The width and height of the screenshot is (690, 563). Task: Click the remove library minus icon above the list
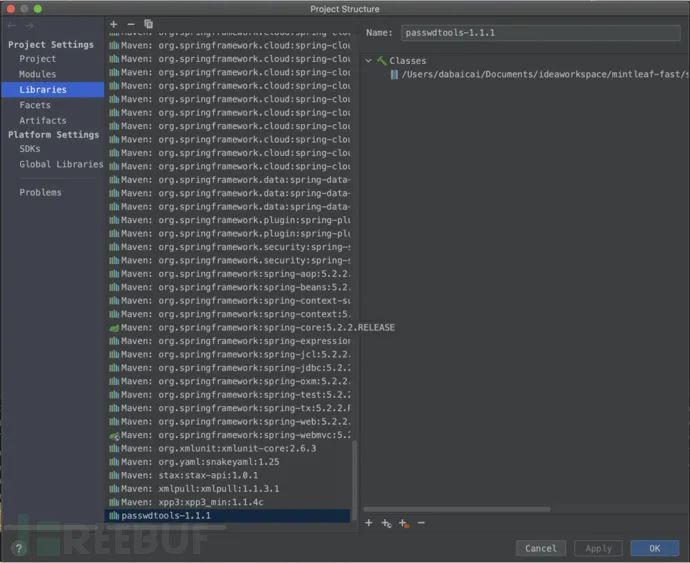(131, 24)
